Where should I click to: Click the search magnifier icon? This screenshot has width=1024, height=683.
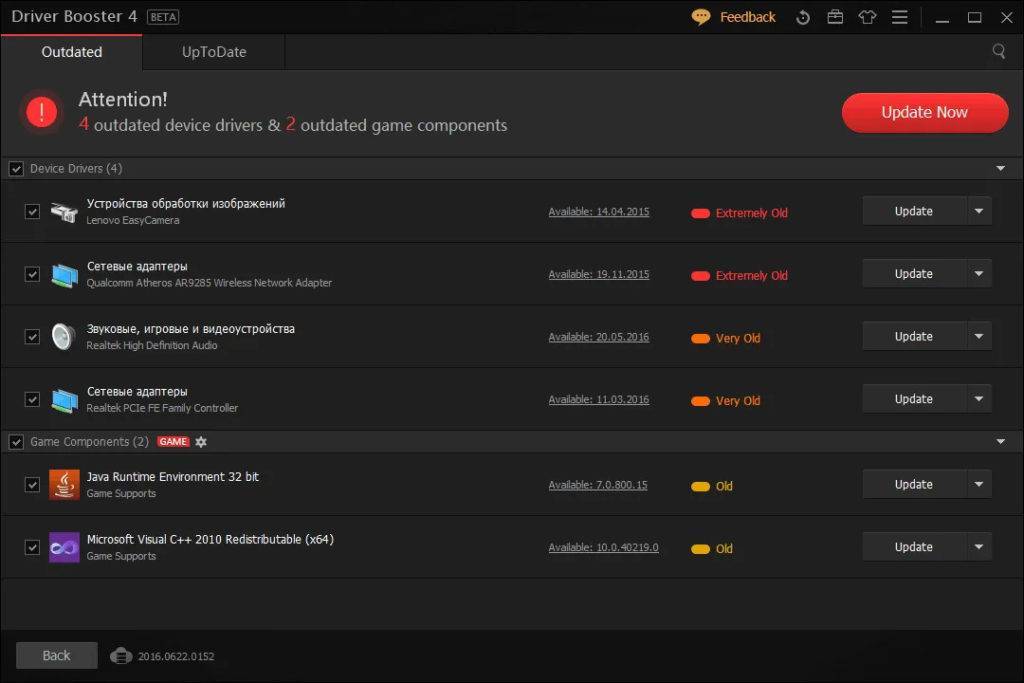999,51
